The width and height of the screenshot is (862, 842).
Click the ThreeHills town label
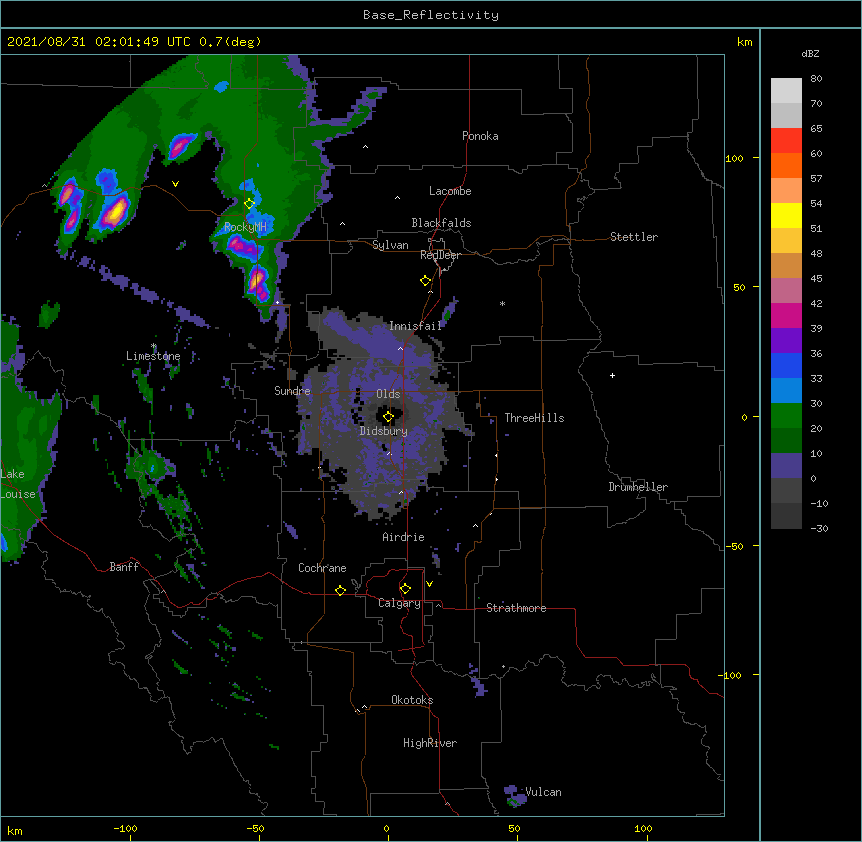pyautogui.click(x=534, y=418)
